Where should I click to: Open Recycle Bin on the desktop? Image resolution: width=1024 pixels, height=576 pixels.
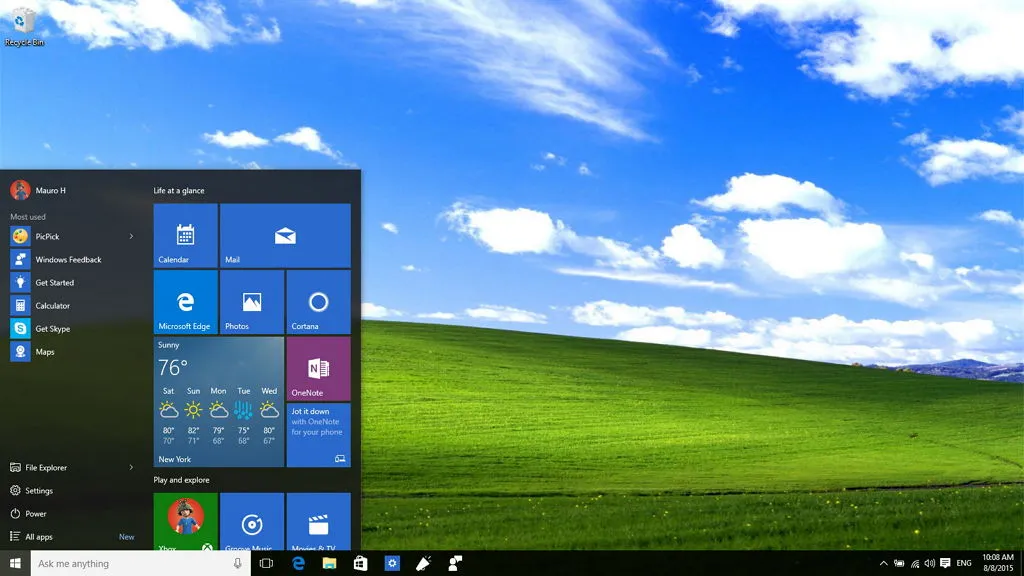tap(24, 24)
